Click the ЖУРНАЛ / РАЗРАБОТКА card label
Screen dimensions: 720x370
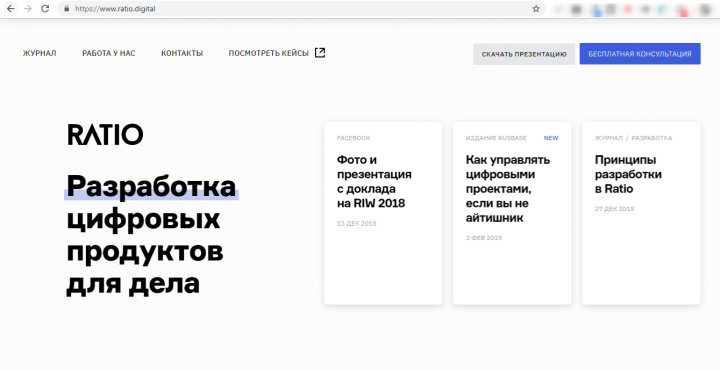point(633,138)
